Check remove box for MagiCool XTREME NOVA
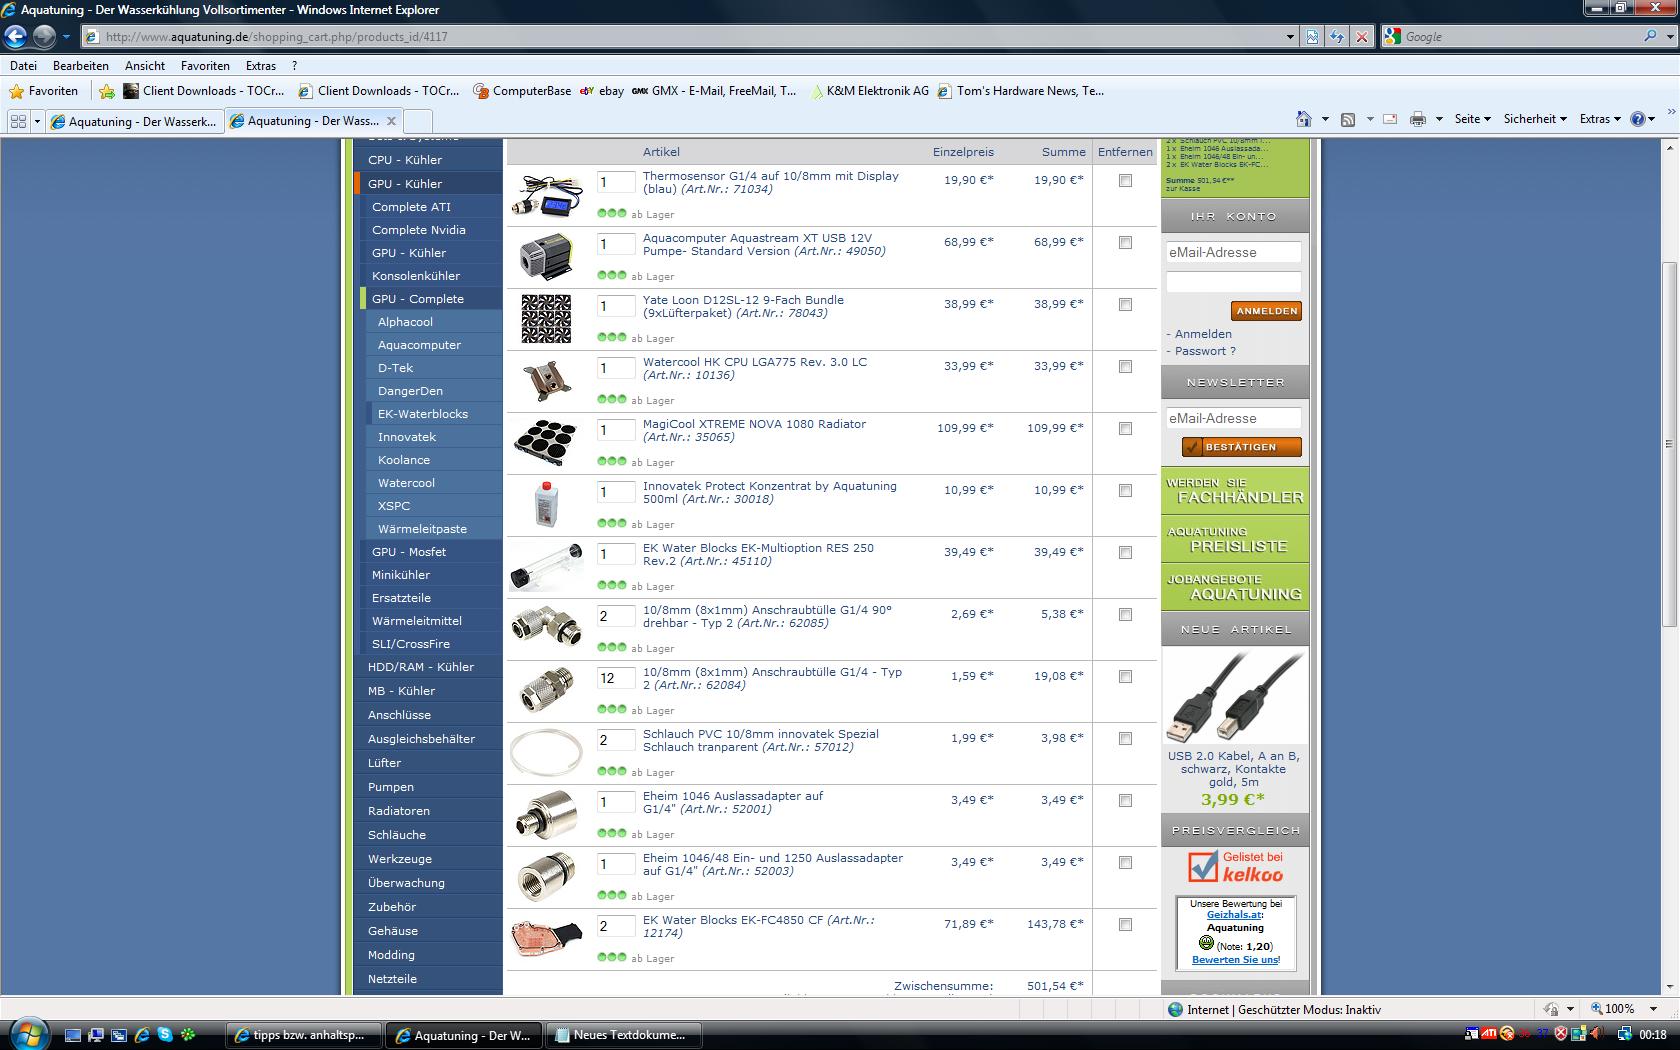1680x1050 pixels. point(1125,429)
